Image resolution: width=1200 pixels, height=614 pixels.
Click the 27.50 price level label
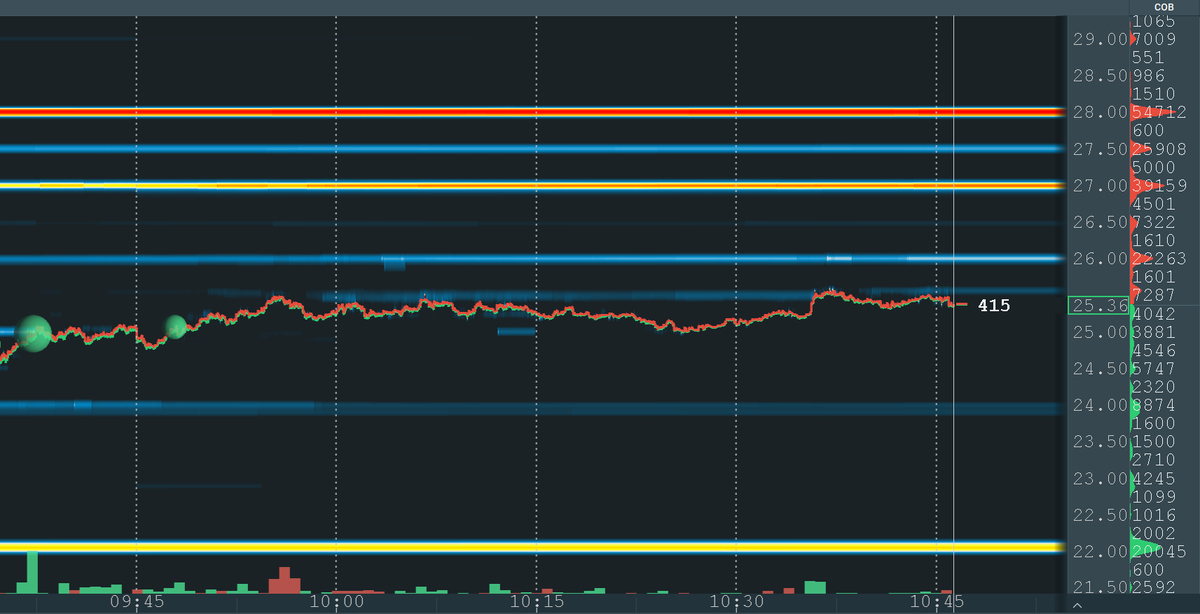(x=1100, y=149)
